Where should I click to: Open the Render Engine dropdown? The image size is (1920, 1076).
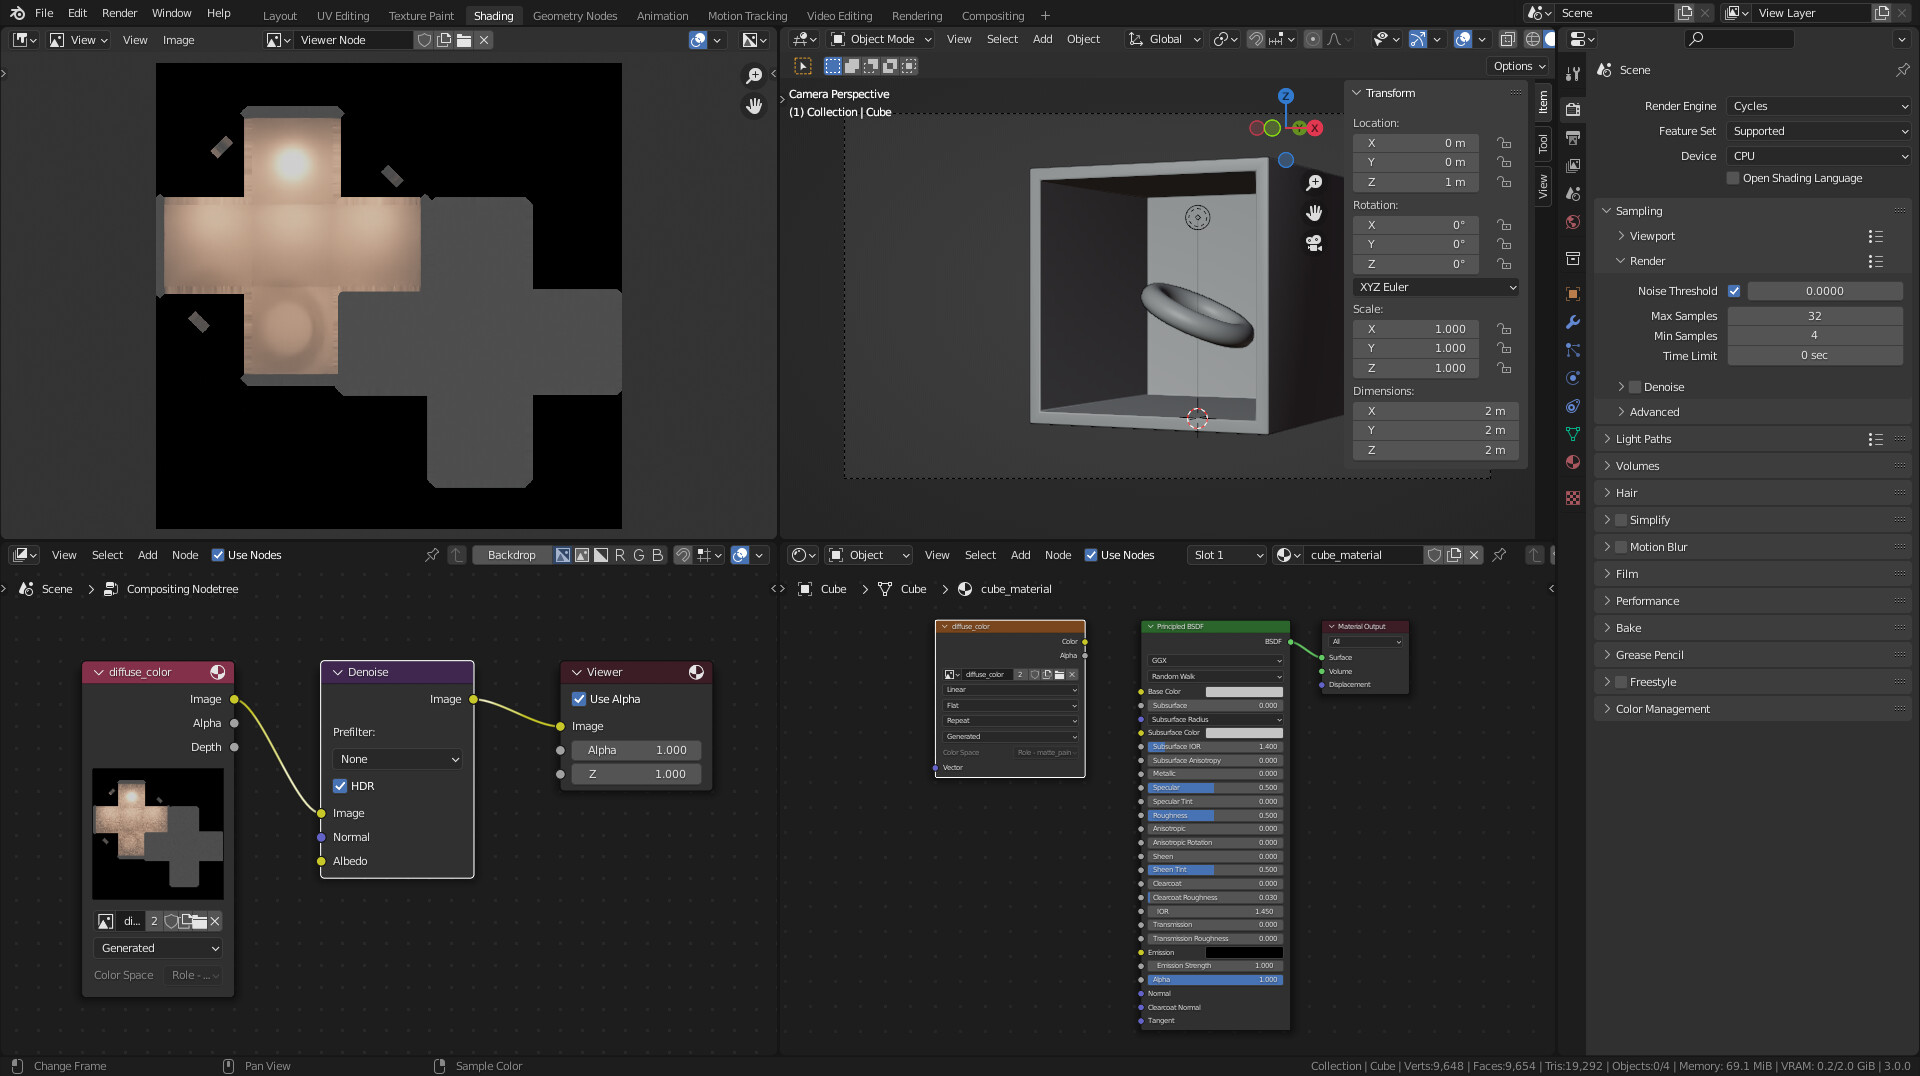1817,106
